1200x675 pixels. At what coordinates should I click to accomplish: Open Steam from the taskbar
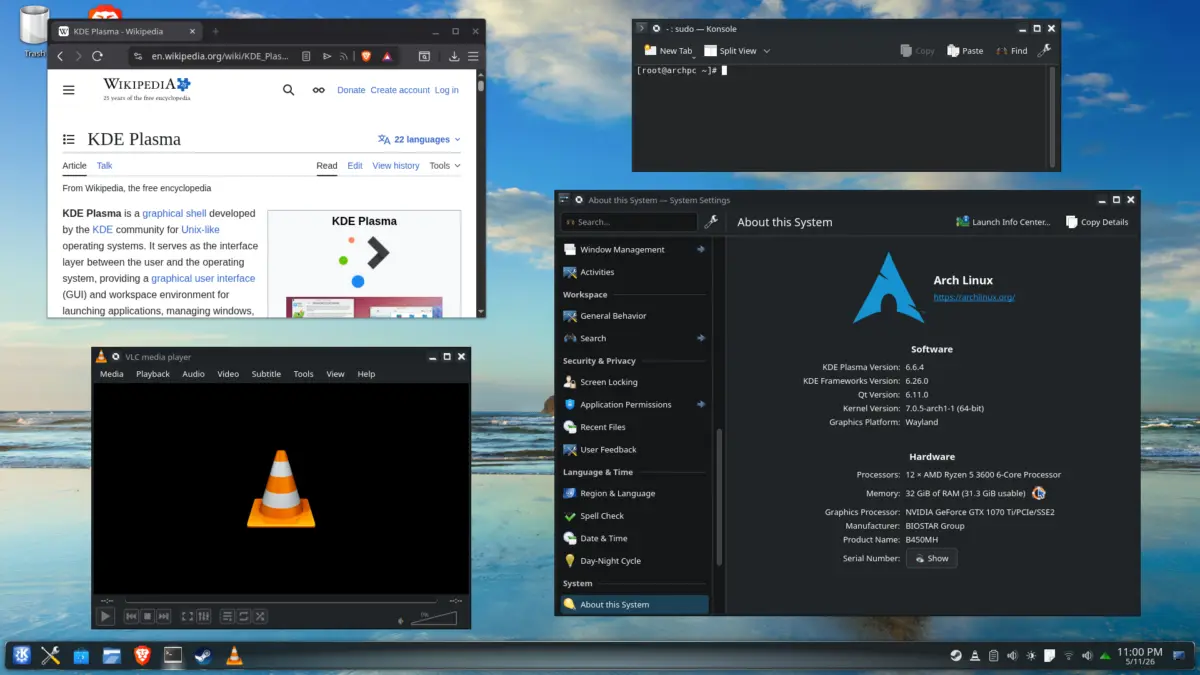tap(203, 656)
